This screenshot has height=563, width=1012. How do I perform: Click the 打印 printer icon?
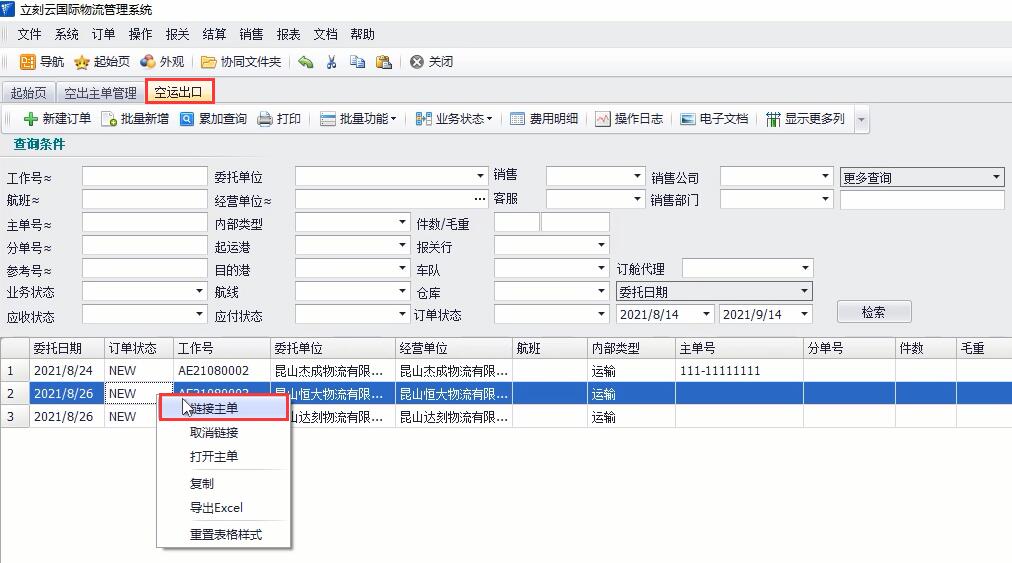[x=265, y=119]
